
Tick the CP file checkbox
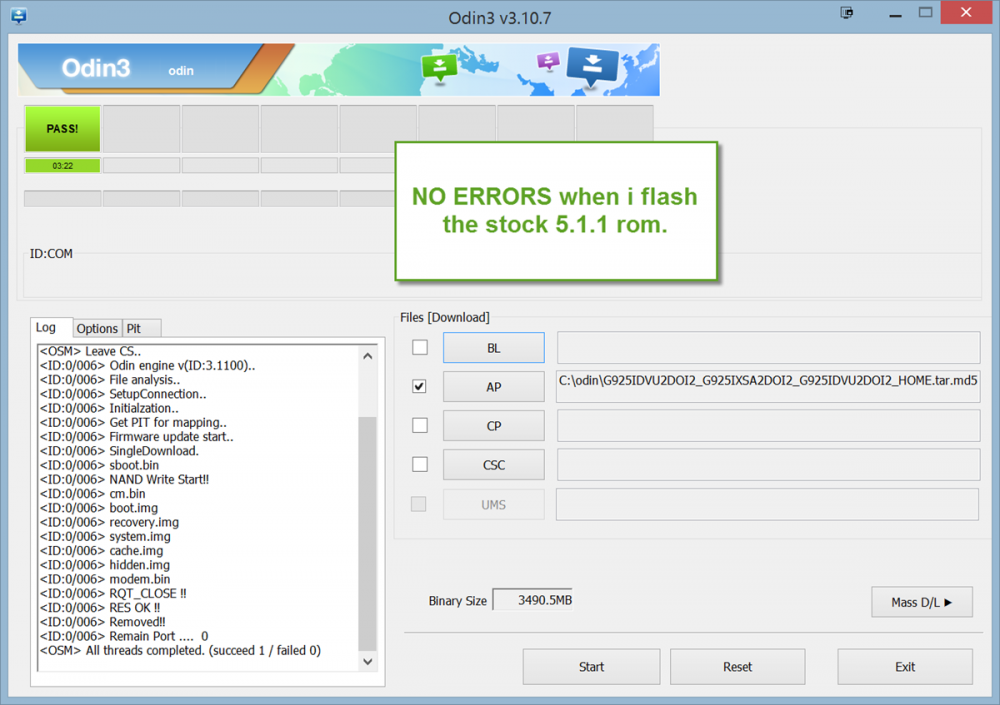[420, 425]
